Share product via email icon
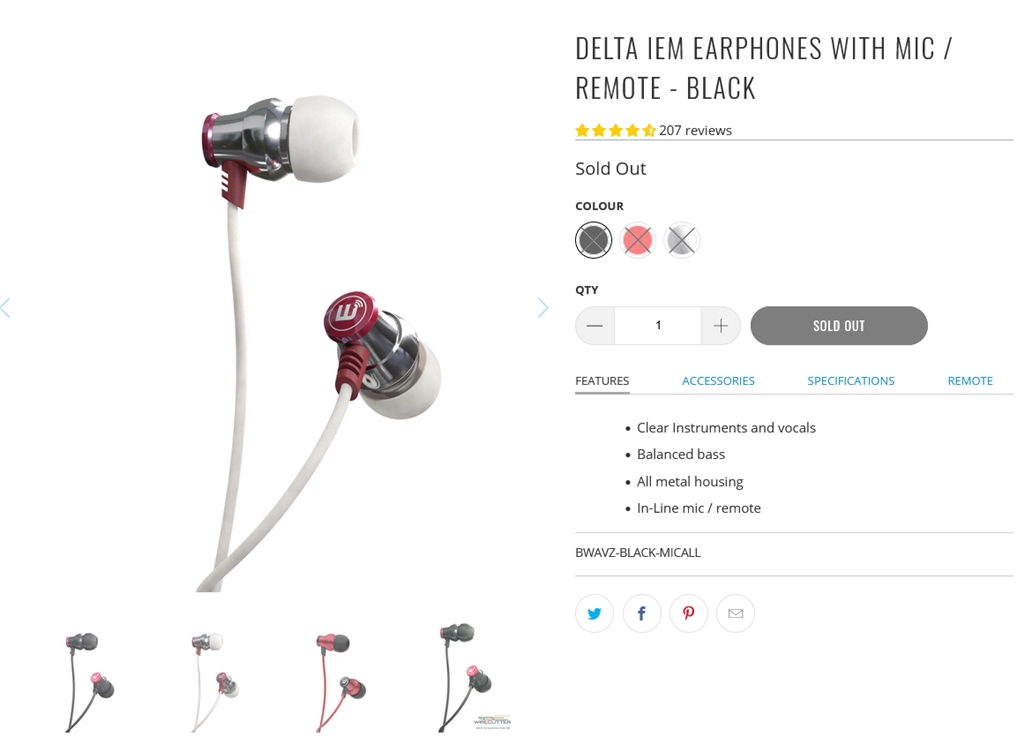 tap(735, 613)
